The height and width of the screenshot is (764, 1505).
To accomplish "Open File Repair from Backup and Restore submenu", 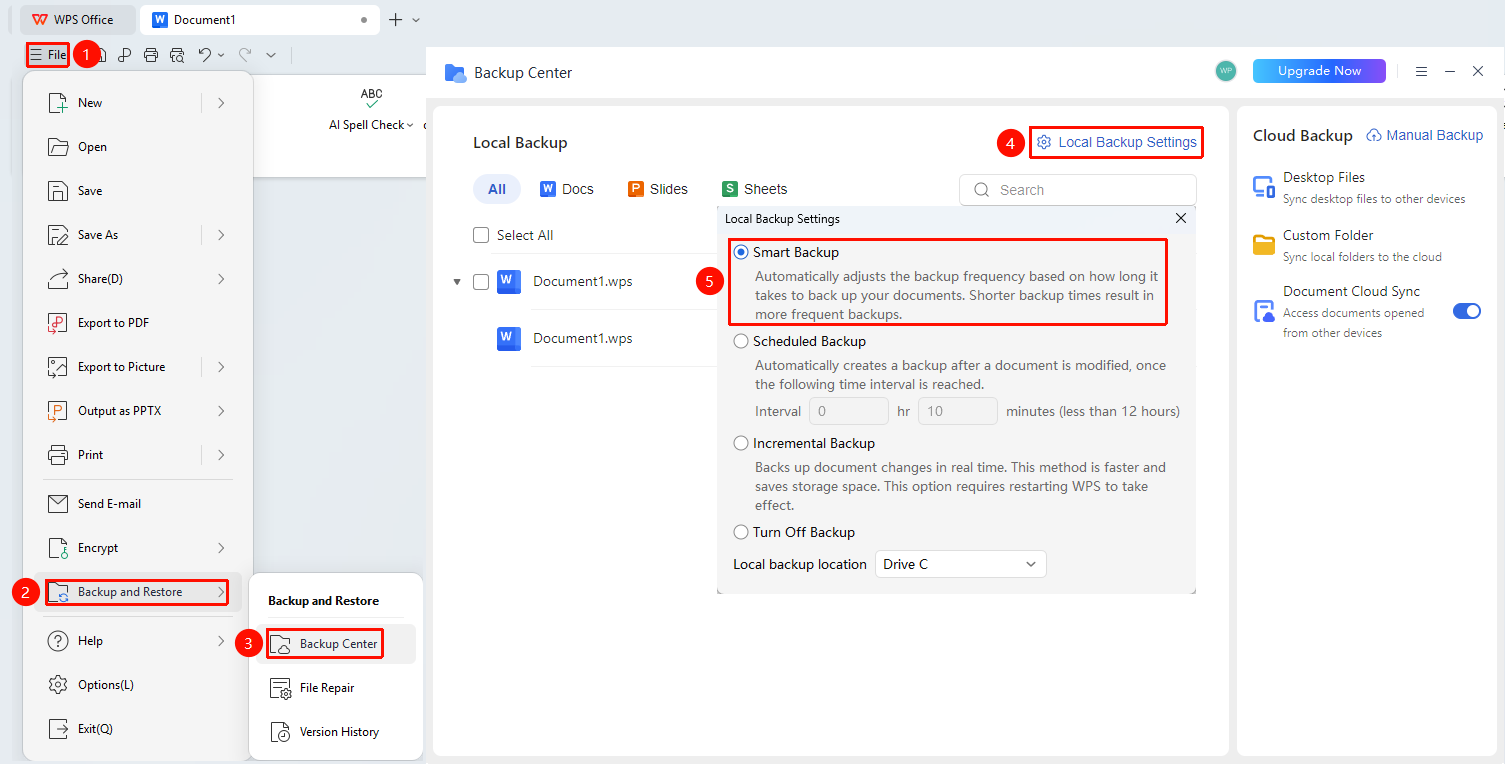I will click(336, 688).
